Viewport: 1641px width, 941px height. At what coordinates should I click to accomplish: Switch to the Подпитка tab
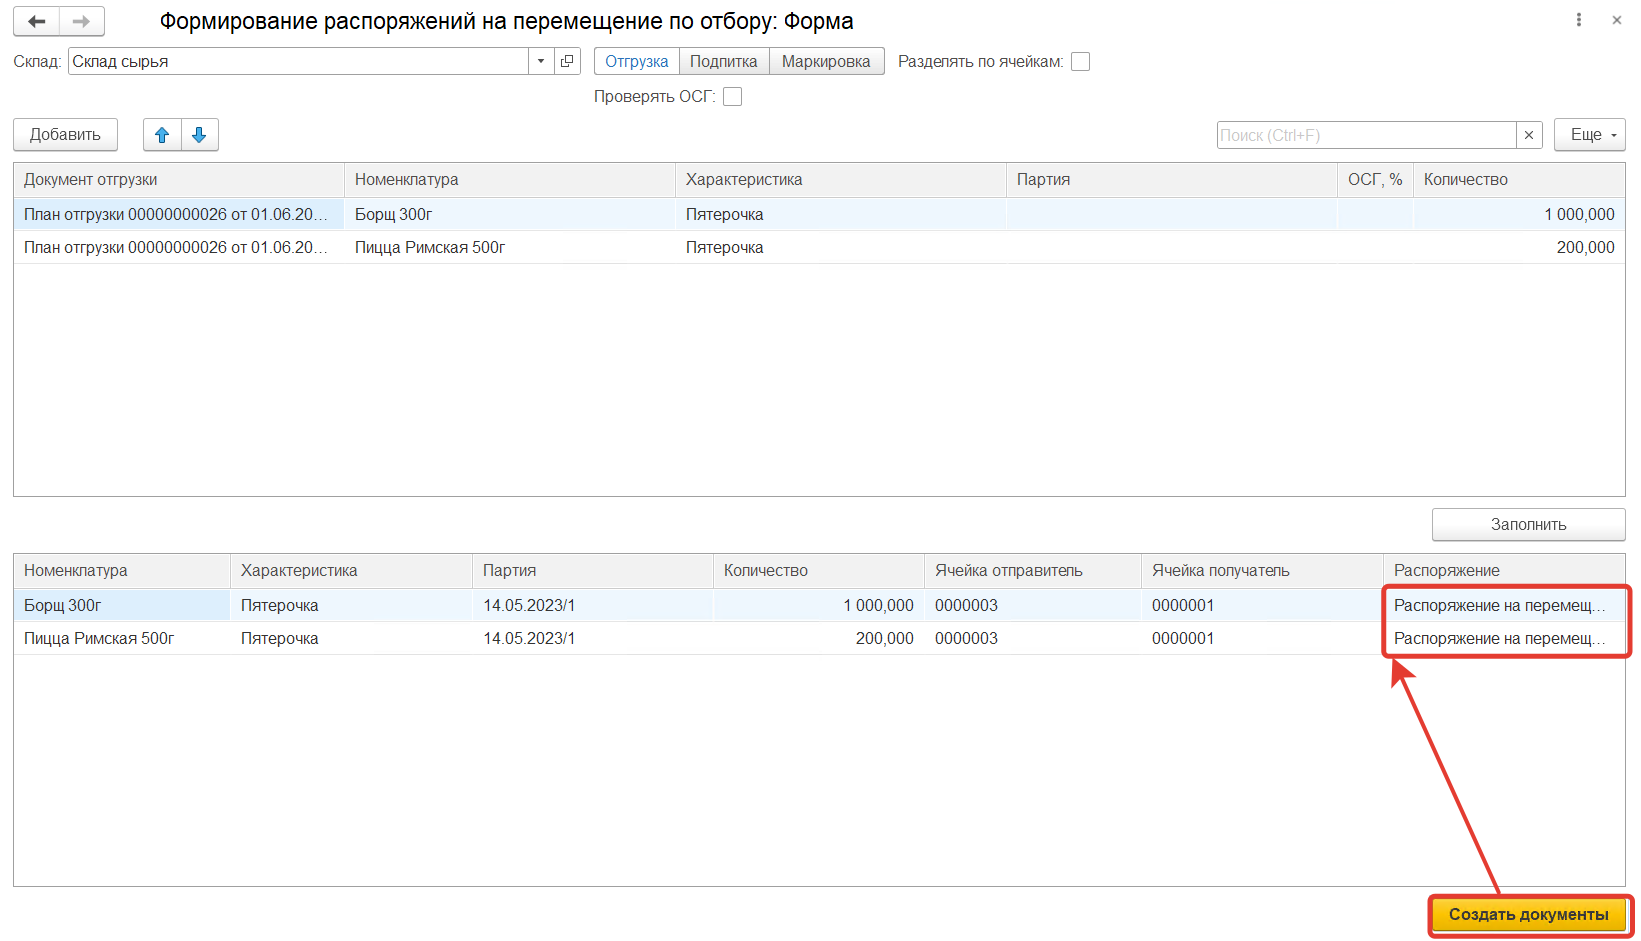(724, 61)
